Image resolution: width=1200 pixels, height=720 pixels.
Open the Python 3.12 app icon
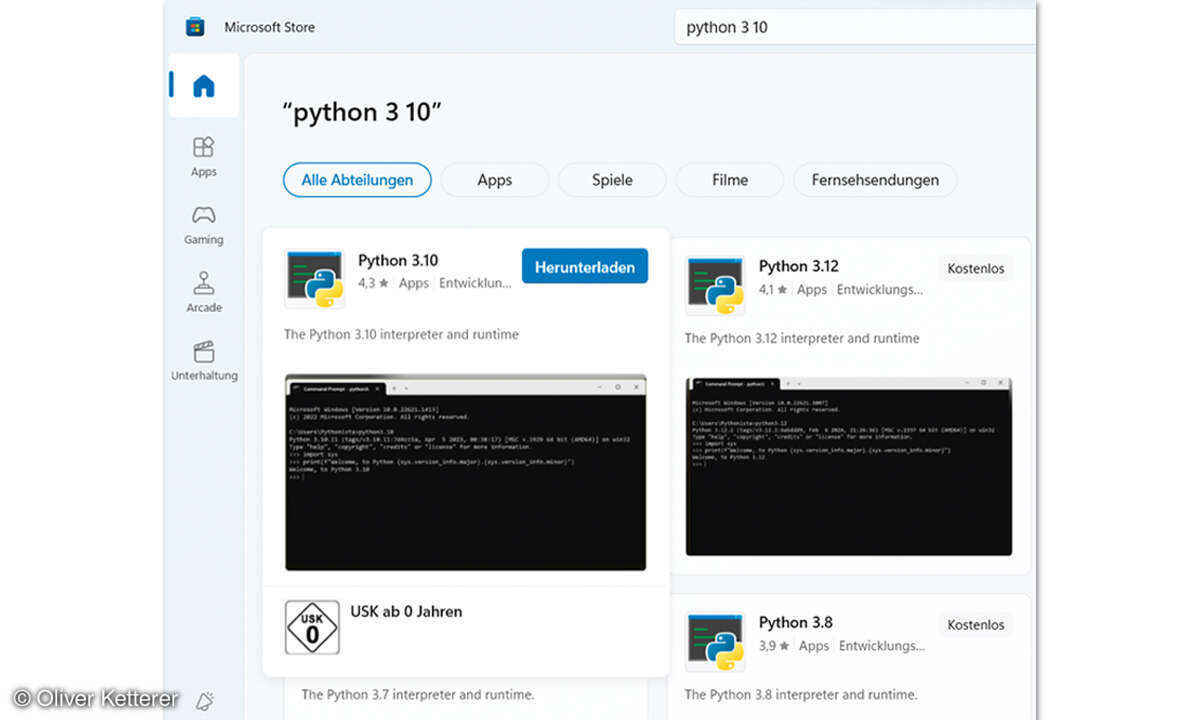pyautogui.click(x=715, y=285)
